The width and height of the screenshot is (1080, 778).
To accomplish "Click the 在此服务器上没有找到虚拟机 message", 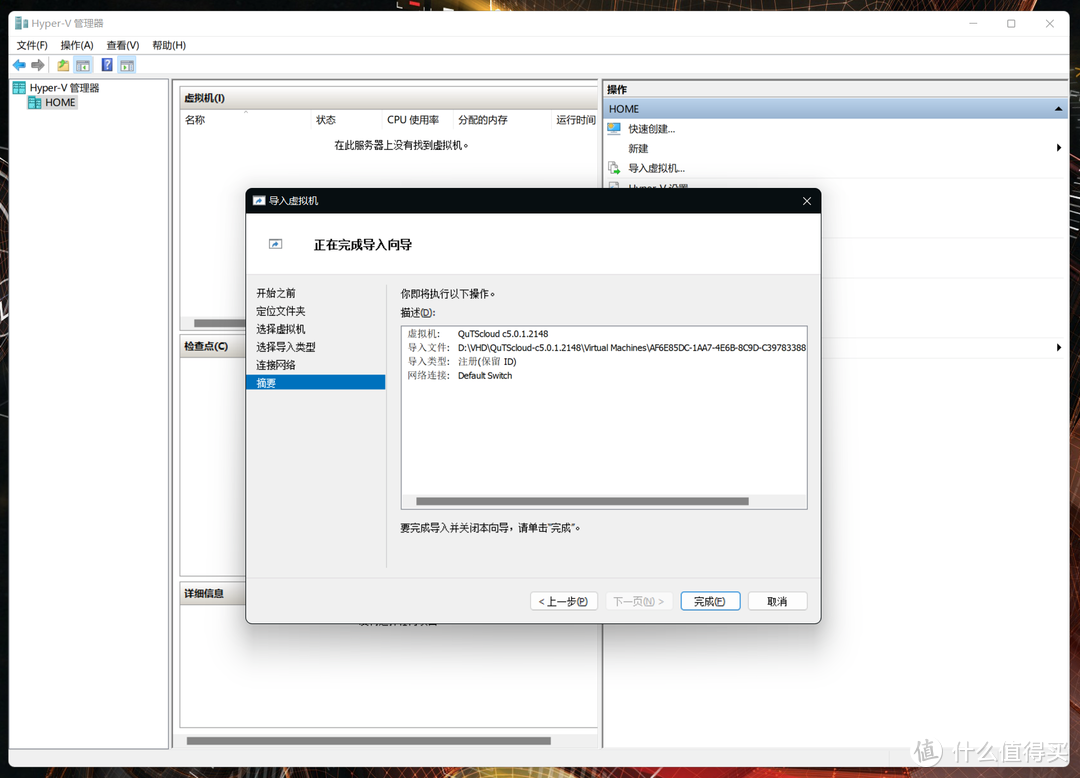I will pos(401,145).
